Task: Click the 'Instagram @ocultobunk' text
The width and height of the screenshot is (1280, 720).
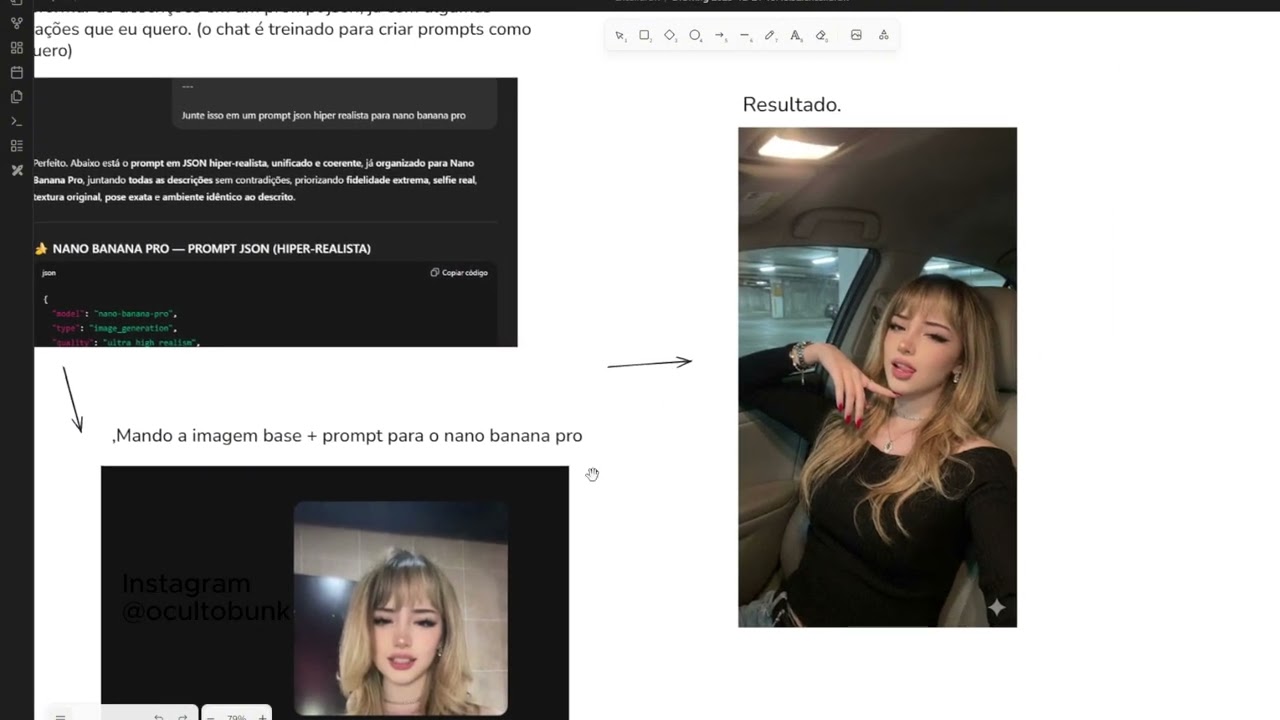Action: point(206,597)
